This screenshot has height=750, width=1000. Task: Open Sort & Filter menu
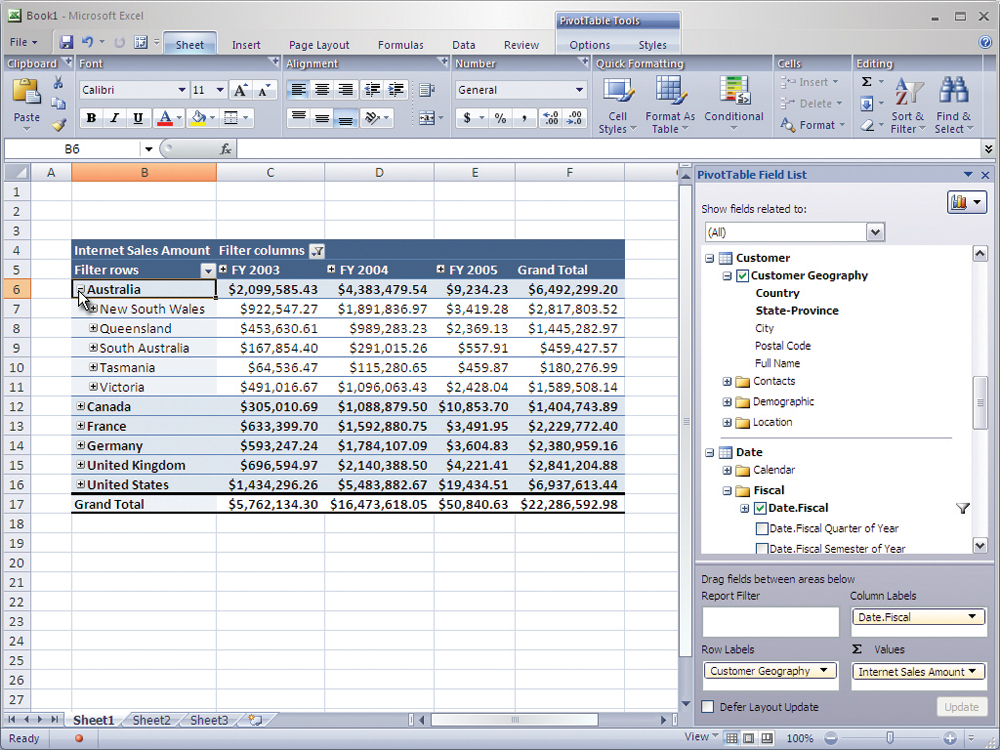coord(908,105)
